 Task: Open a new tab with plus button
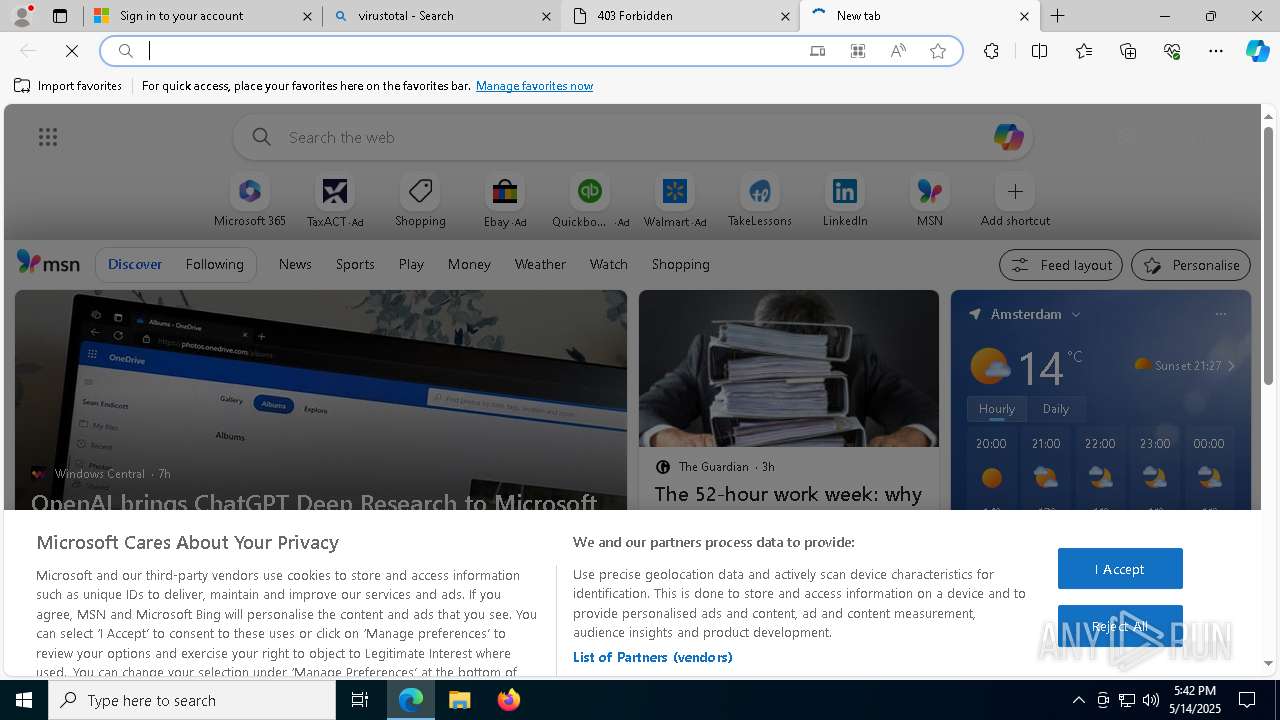1057,16
